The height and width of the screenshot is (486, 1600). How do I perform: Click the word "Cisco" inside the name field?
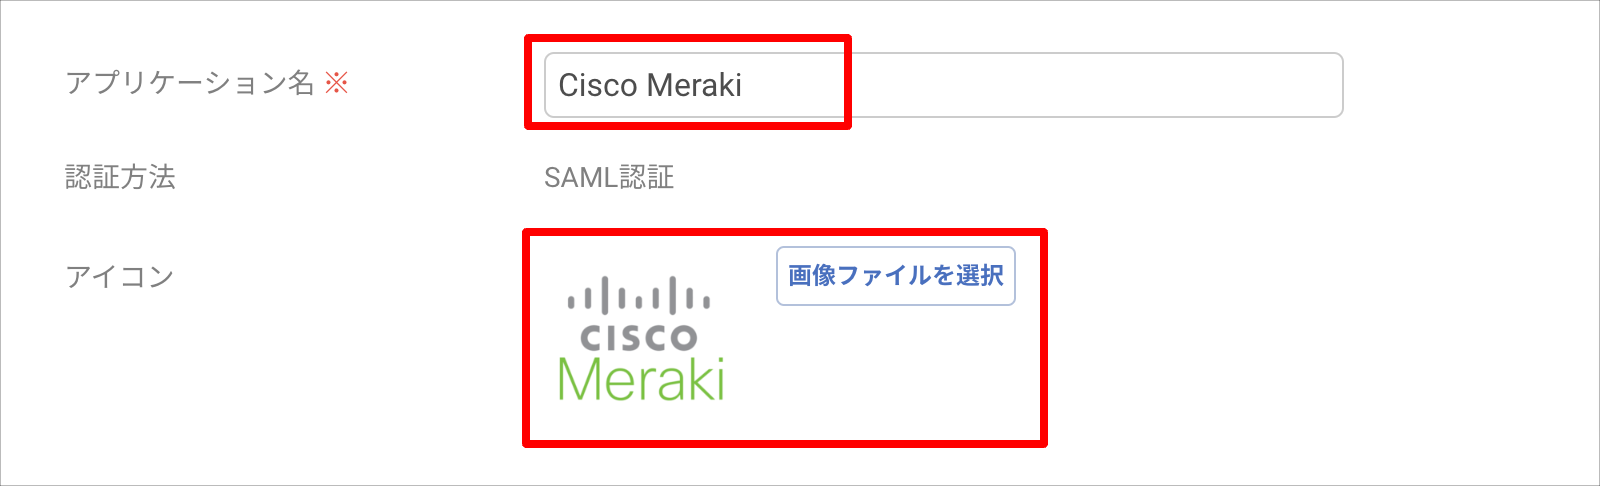(x=598, y=85)
